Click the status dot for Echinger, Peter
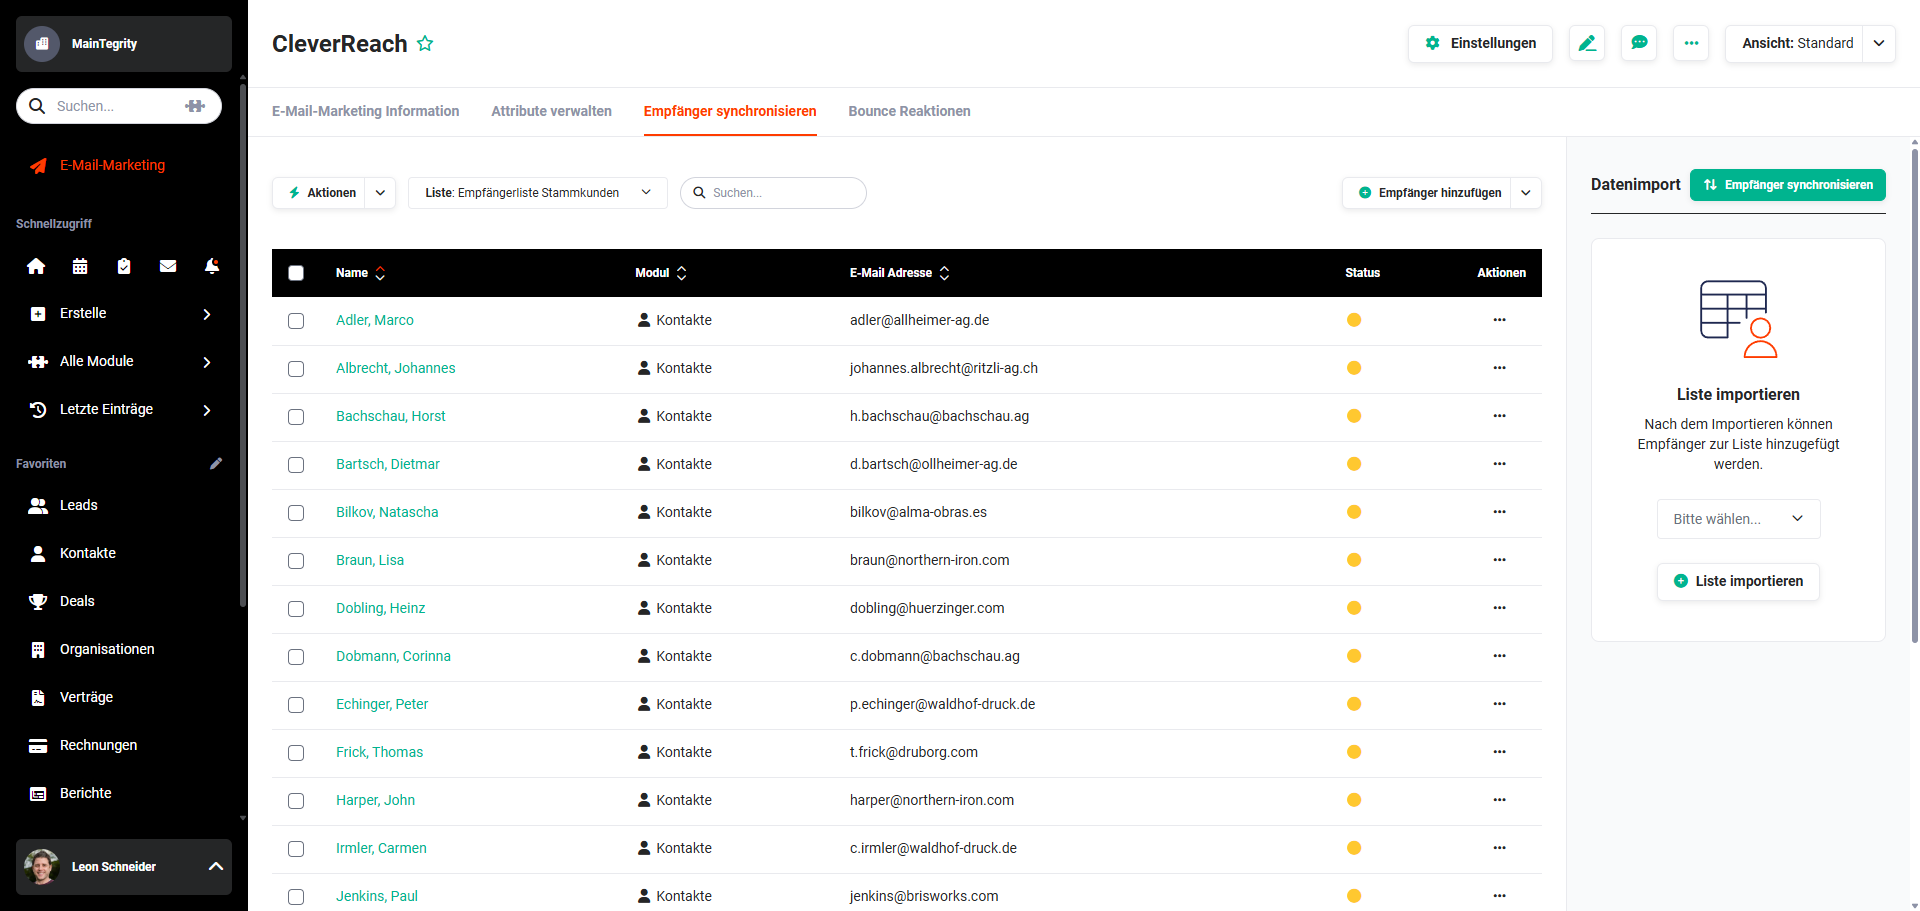 coord(1354,704)
